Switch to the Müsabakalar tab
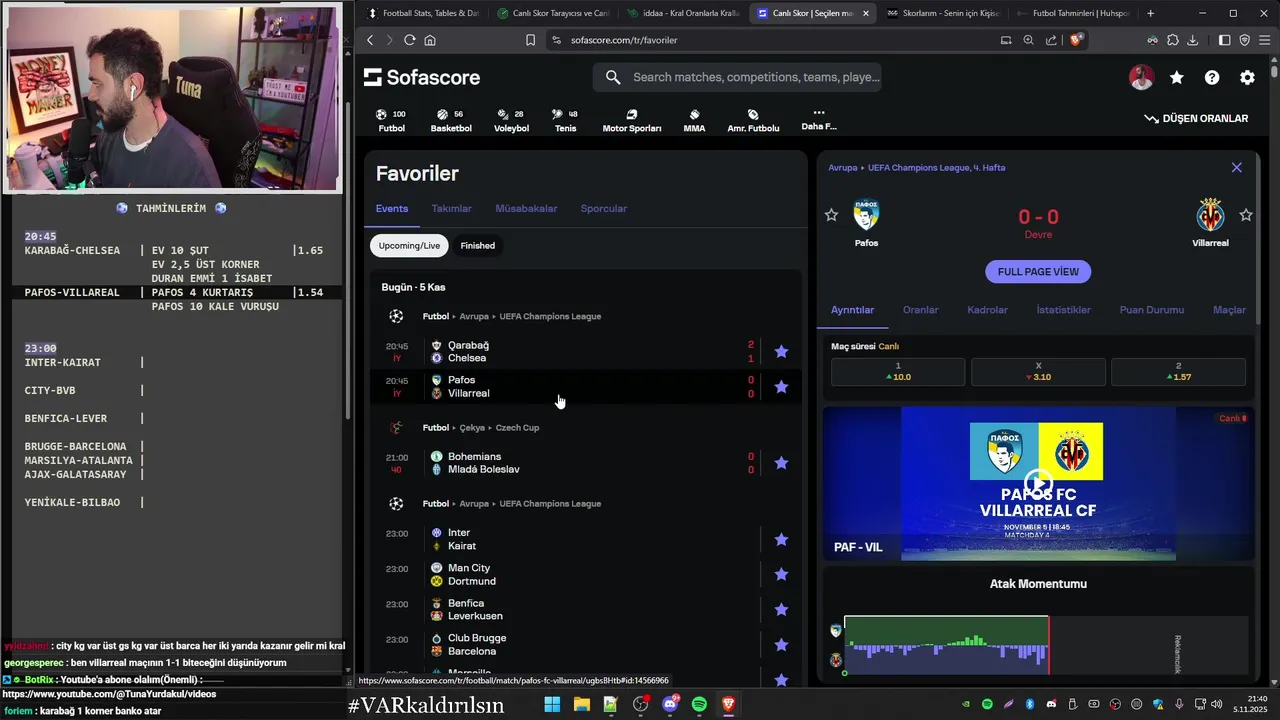 pyautogui.click(x=526, y=208)
